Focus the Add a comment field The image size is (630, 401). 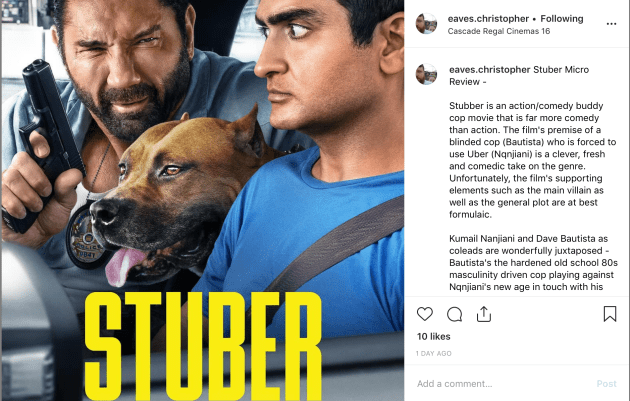[x=502, y=384]
